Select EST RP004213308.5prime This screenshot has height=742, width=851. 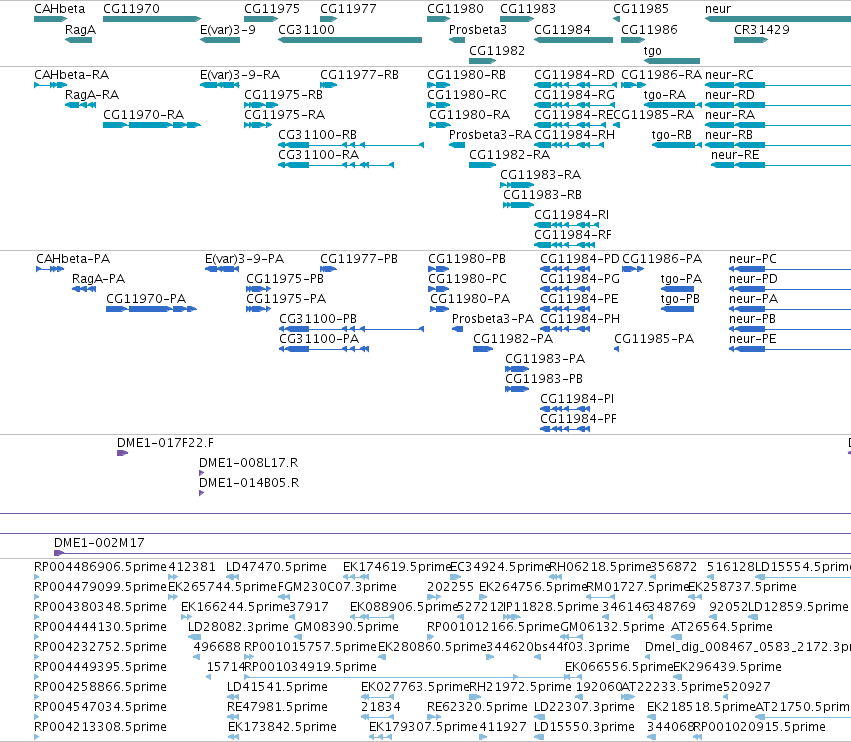pyautogui.click(x=100, y=727)
